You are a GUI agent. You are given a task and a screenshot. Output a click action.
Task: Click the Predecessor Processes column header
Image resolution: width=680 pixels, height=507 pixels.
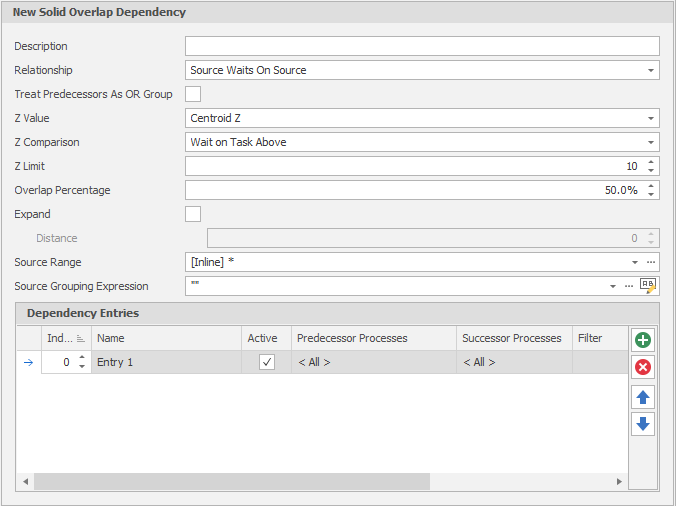tap(373, 339)
